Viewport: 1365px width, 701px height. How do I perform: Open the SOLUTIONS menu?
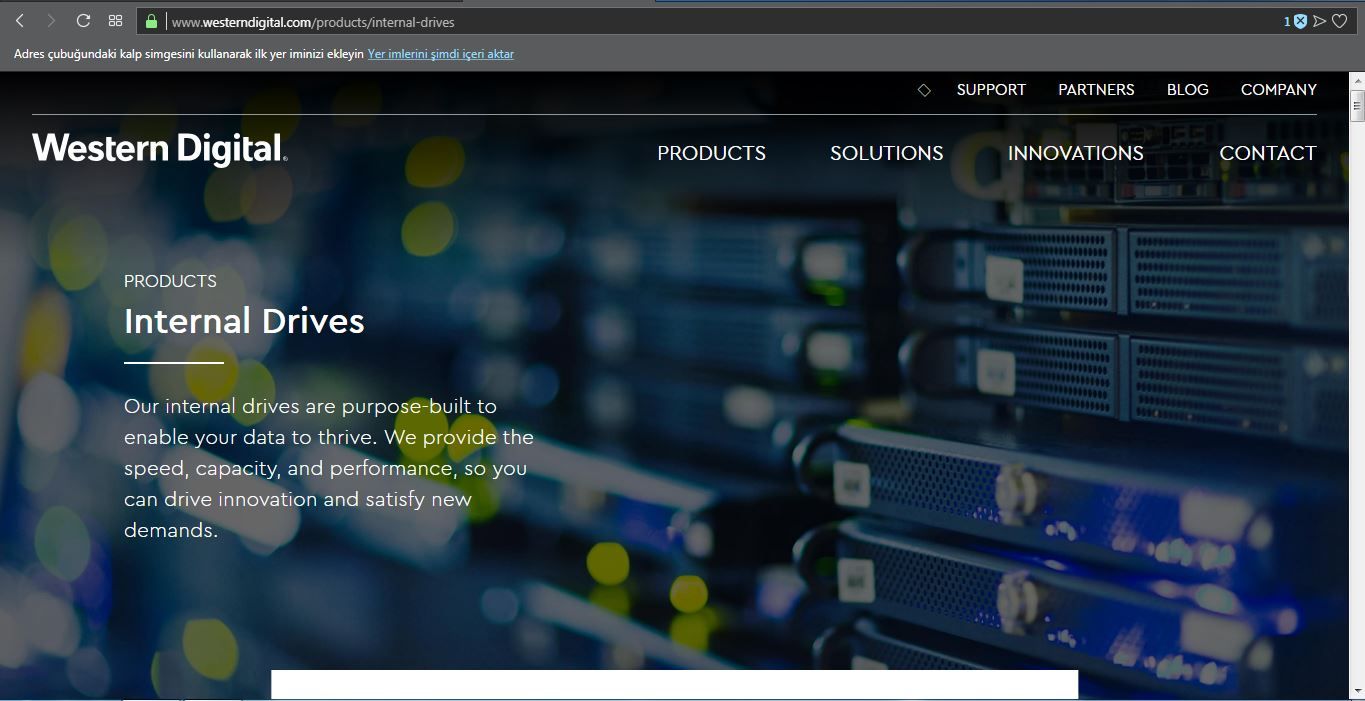[x=887, y=153]
